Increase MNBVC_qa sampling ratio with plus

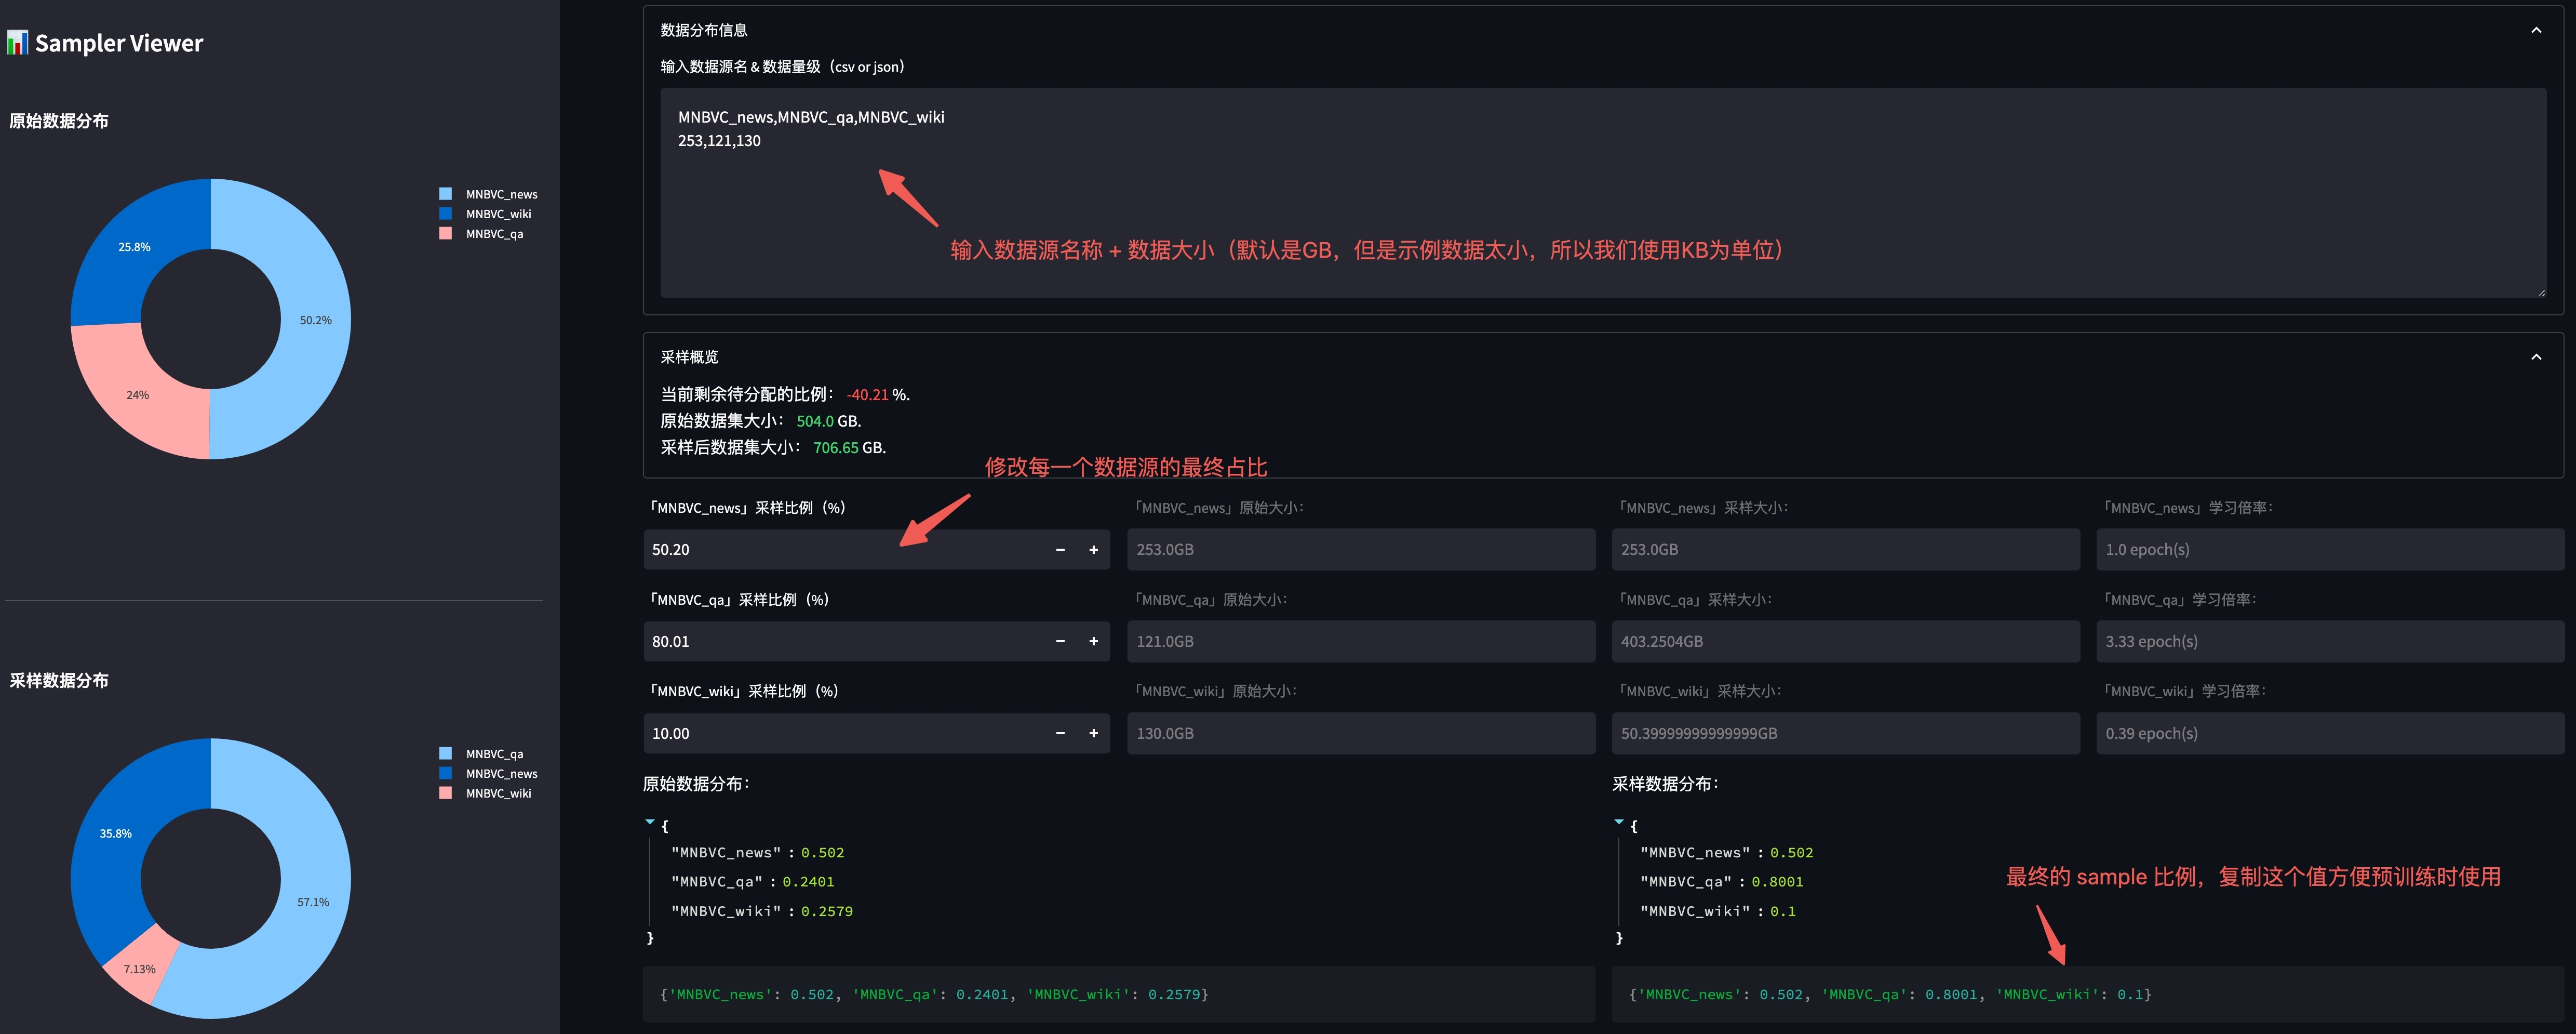(x=1093, y=642)
